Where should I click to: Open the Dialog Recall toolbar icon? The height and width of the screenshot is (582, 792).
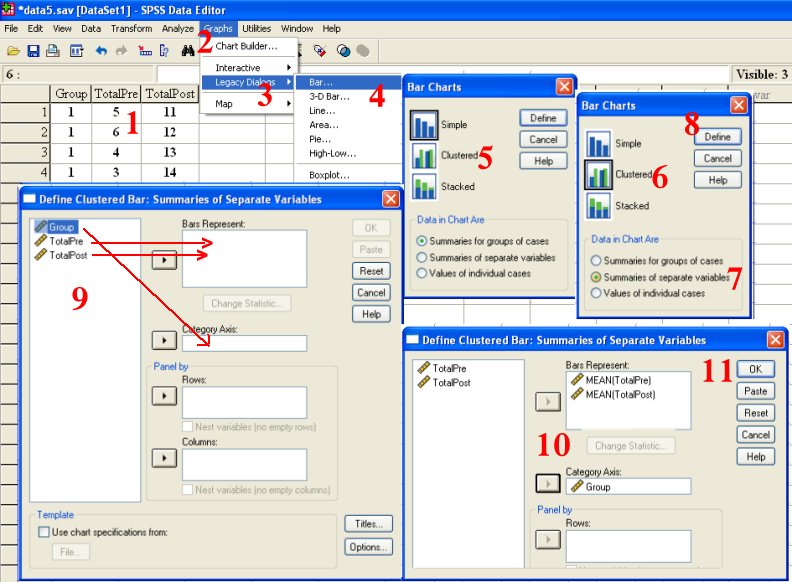click(x=76, y=51)
